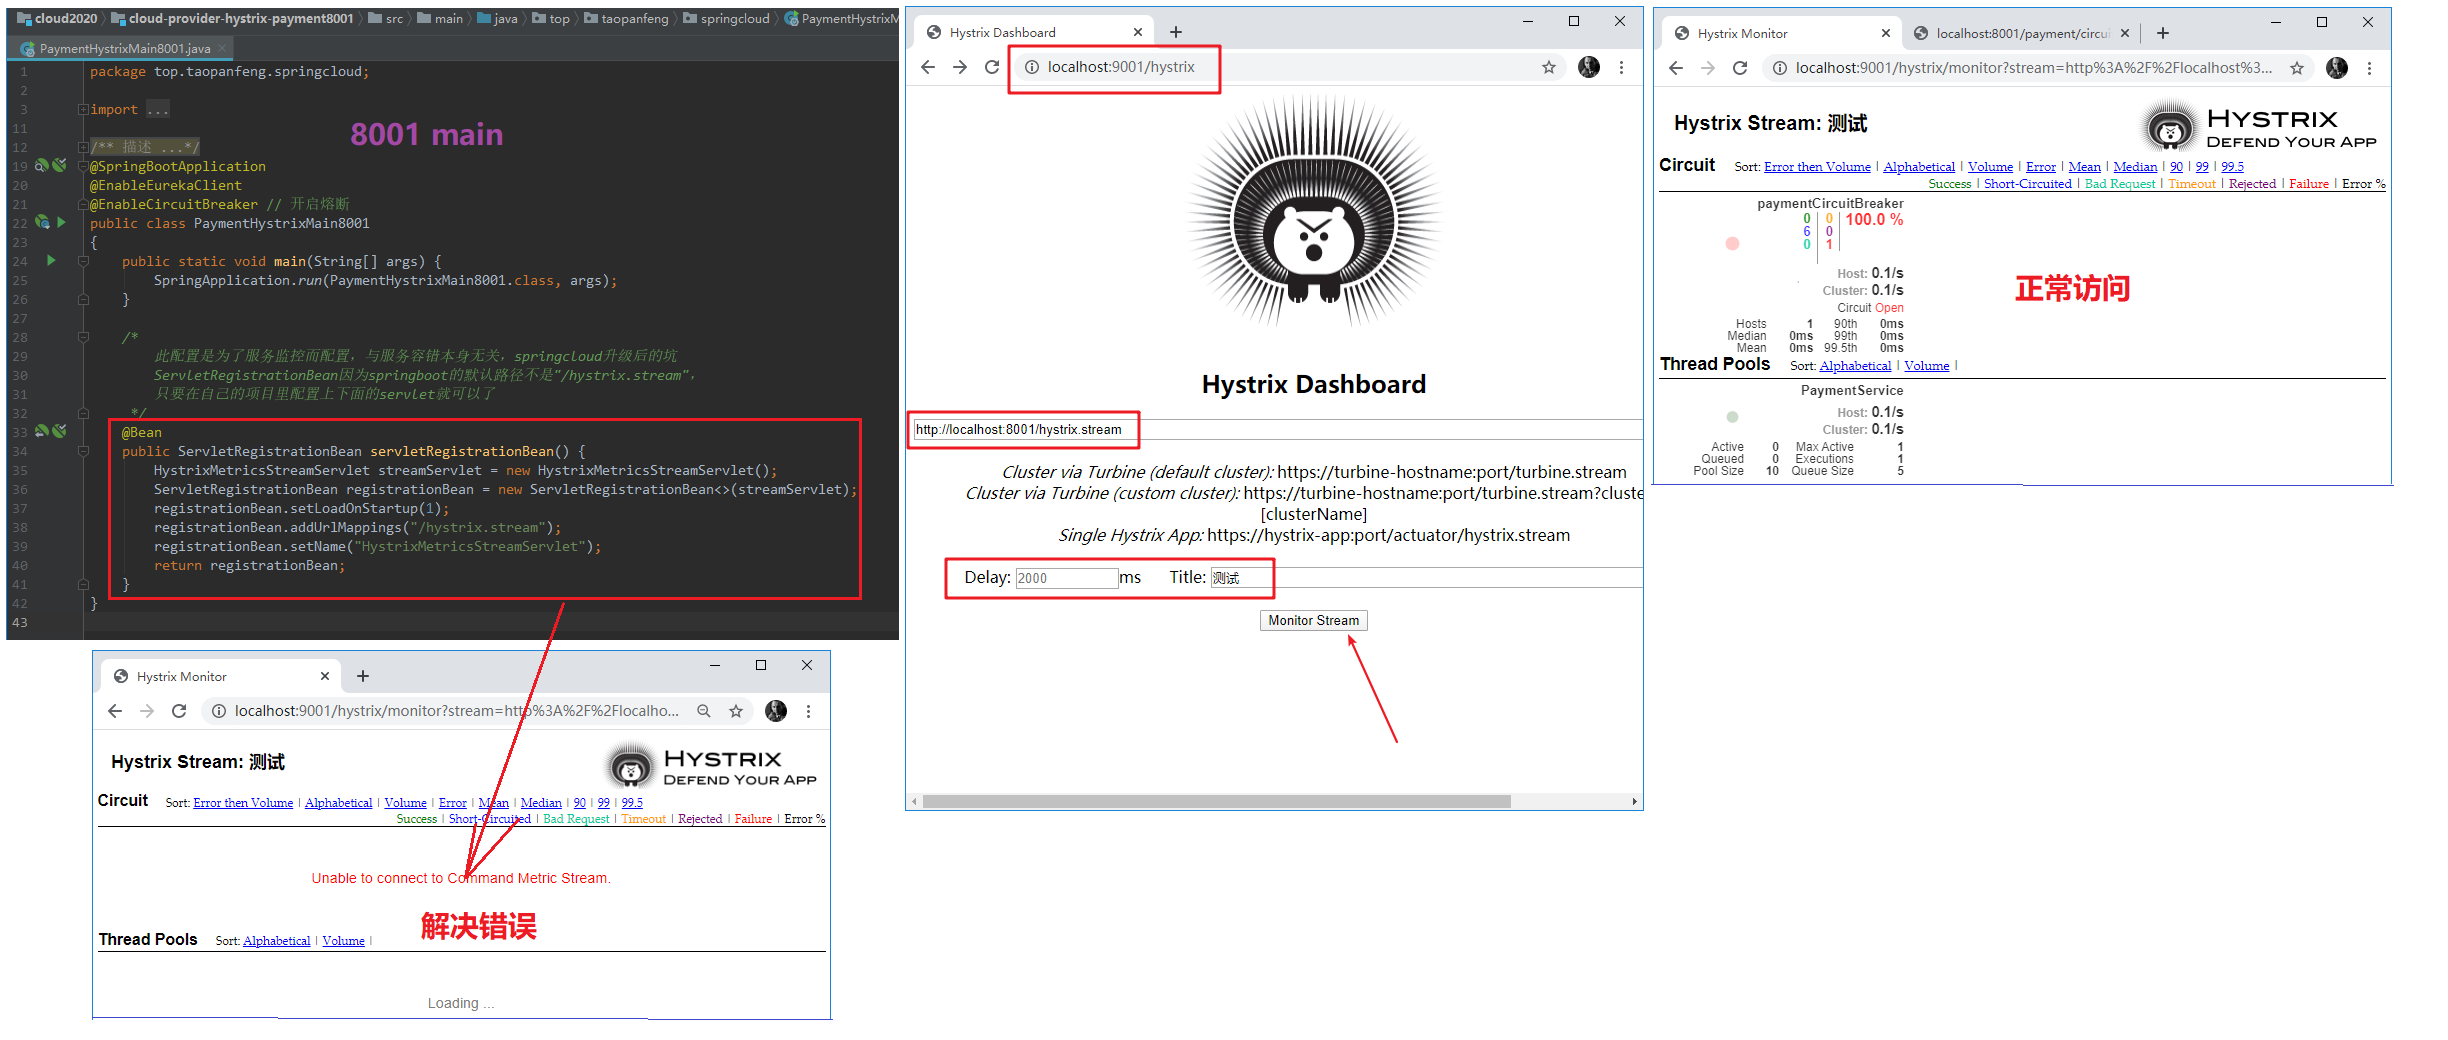Screen dimensions: 2448x1040
Task: Click the springcloud breadcrumb folder
Action: pos(726,18)
